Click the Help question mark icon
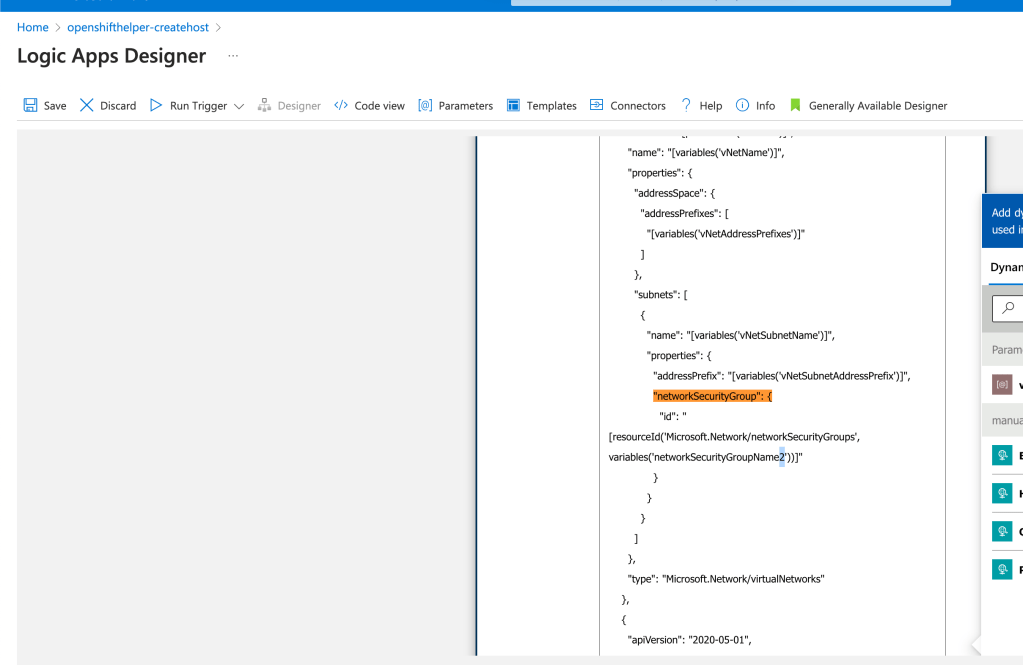The width and height of the screenshot is (1023, 665). [686, 105]
